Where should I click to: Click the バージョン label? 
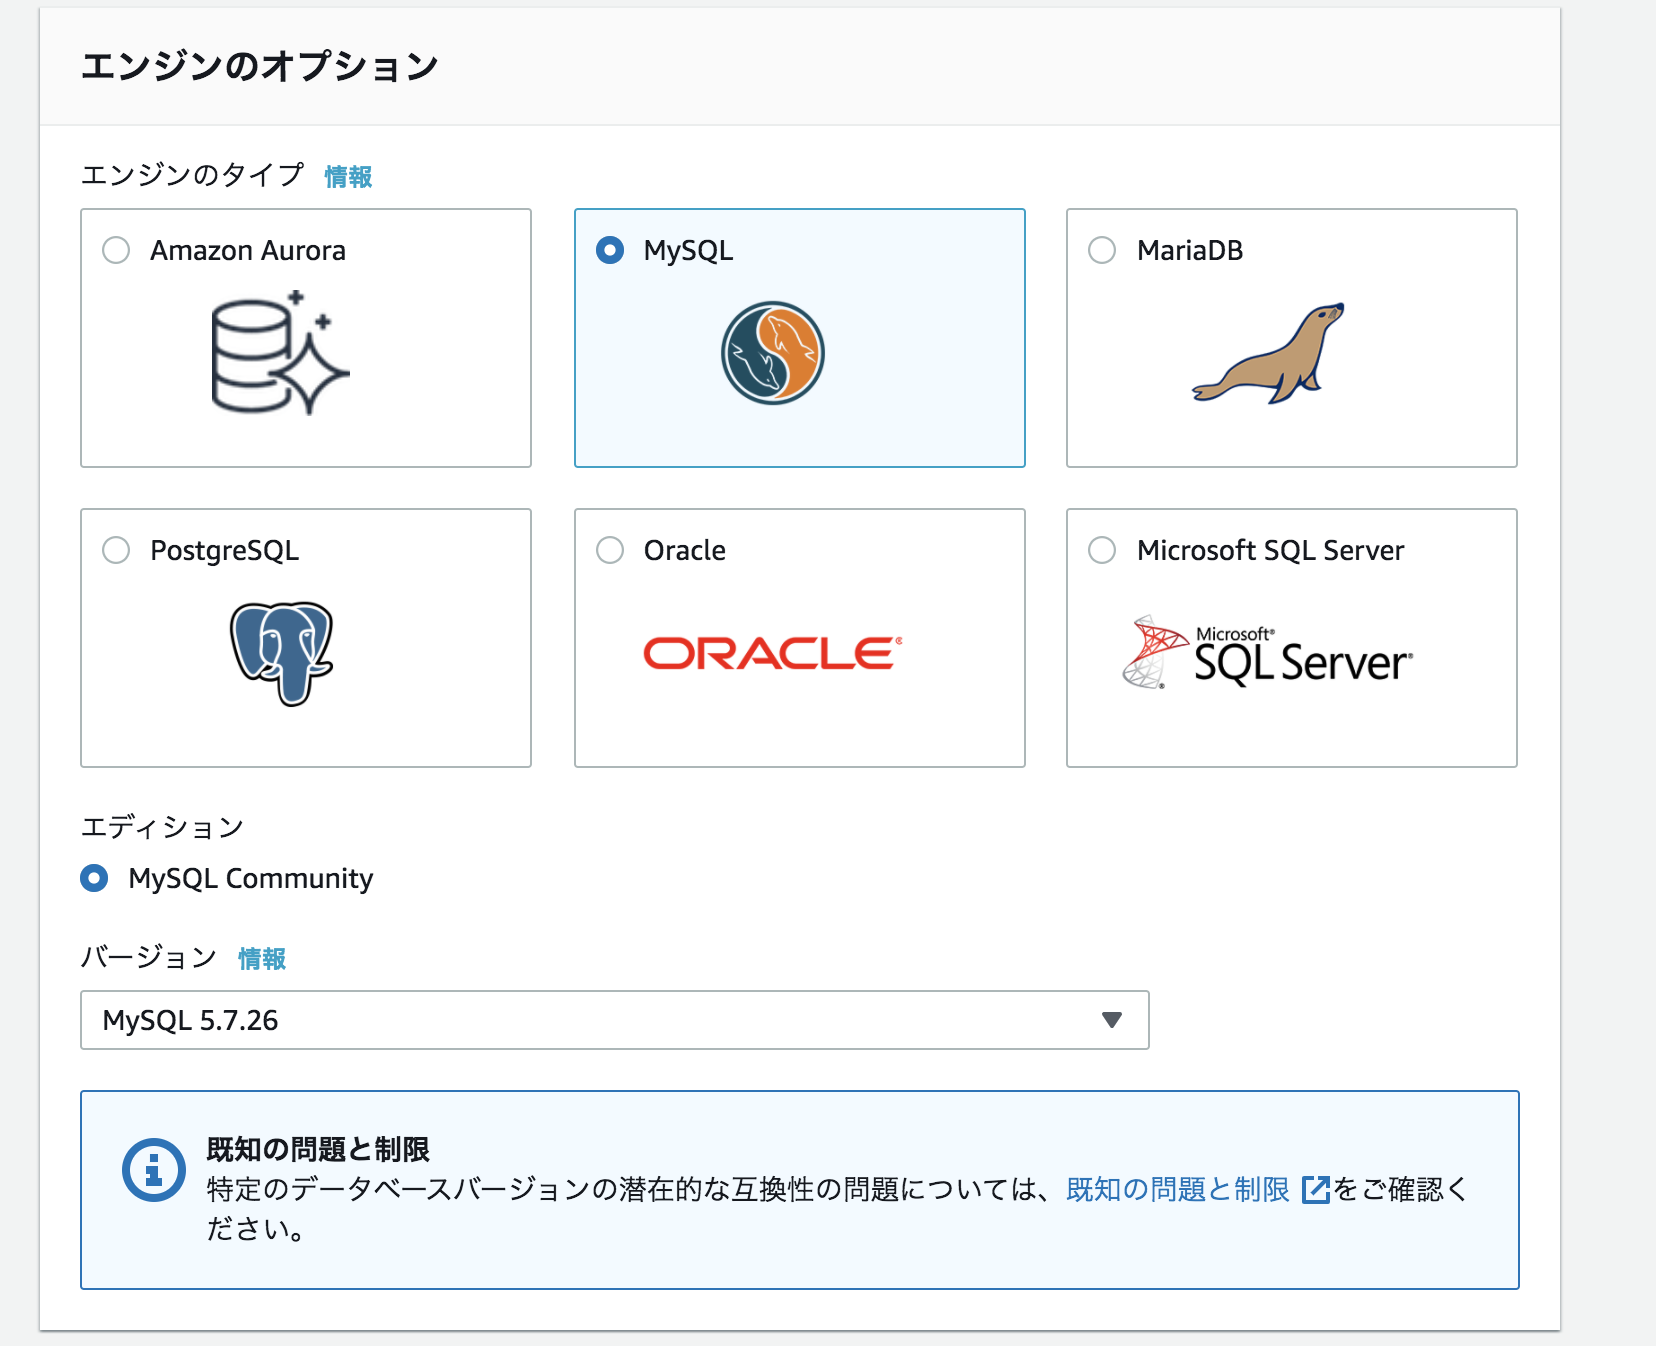pyautogui.click(x=149, y=957)
